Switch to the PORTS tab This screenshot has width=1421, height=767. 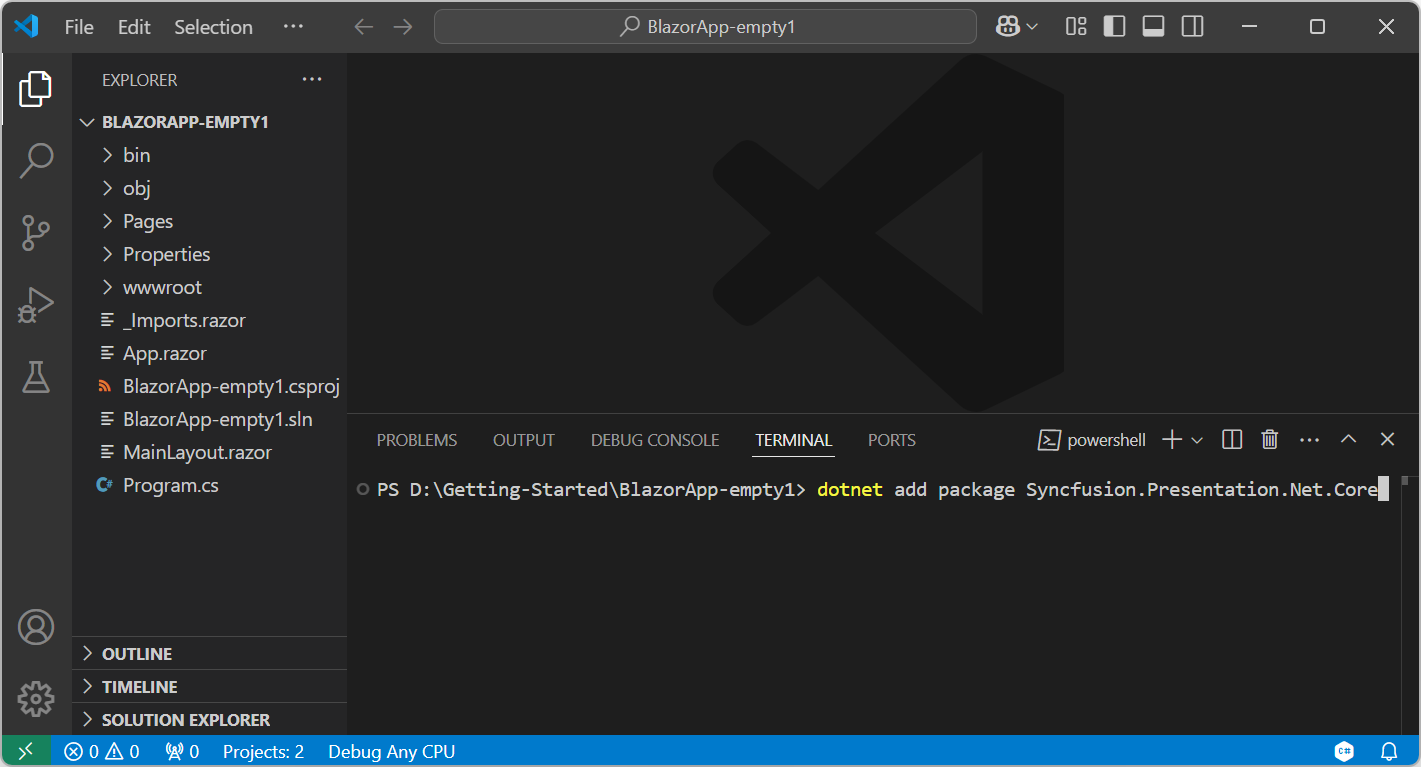[892, 440]
